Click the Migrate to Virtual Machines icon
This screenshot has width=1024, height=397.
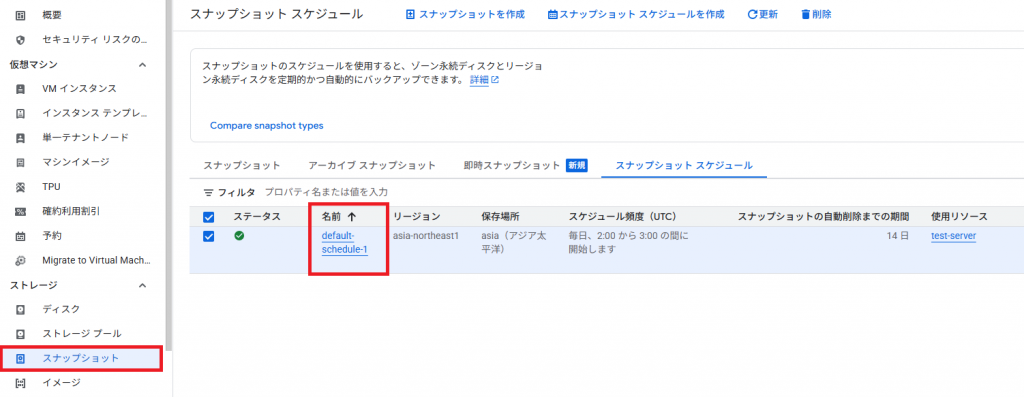click(x=20, y=260)
